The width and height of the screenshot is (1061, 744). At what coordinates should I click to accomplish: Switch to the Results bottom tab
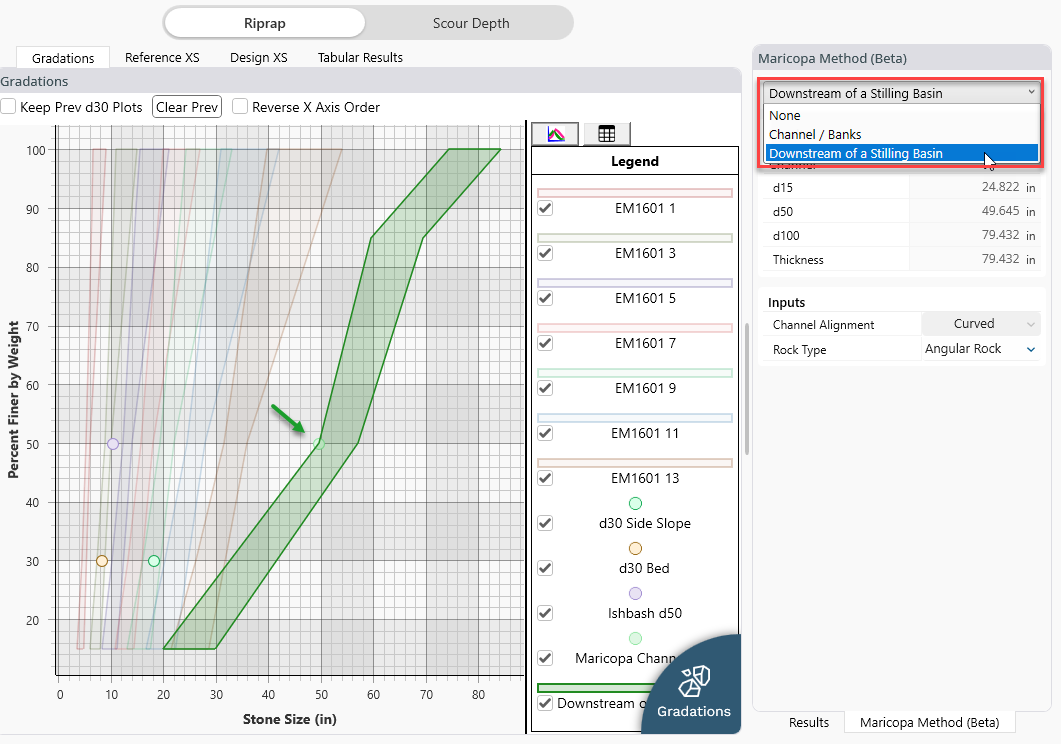point(809,722)
